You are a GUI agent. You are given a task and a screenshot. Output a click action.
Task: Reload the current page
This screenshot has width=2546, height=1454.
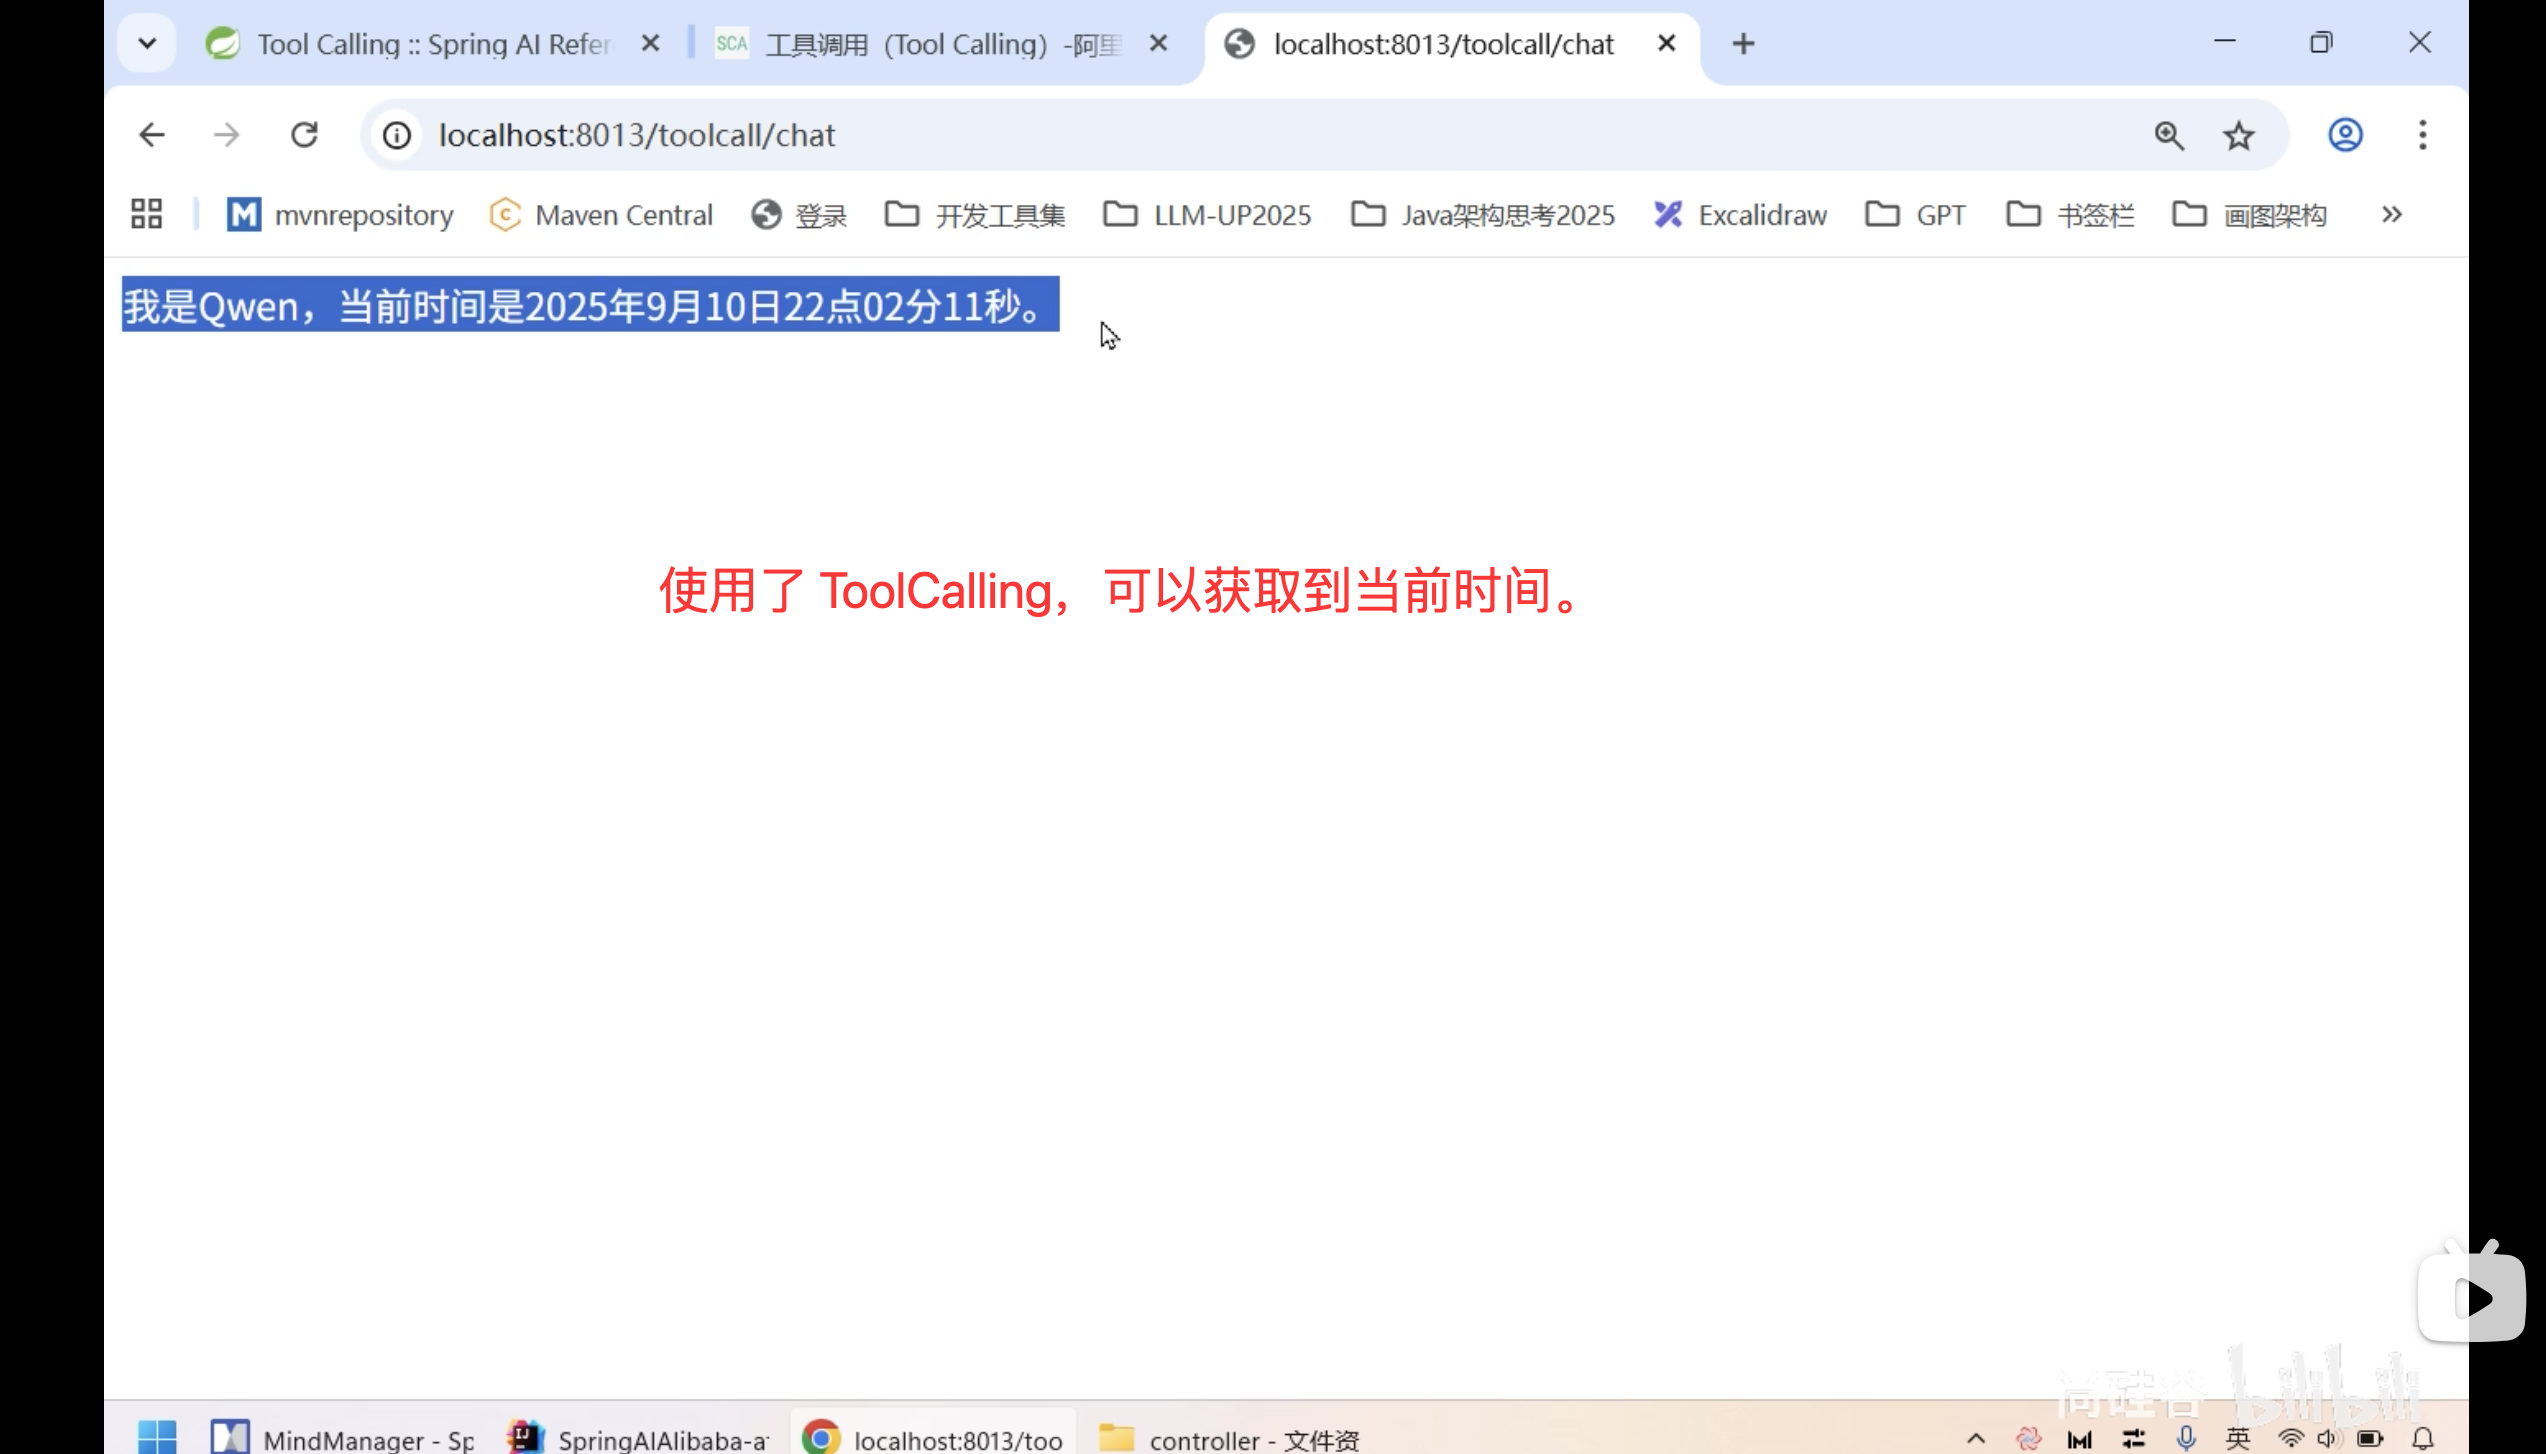coord(304,134)
